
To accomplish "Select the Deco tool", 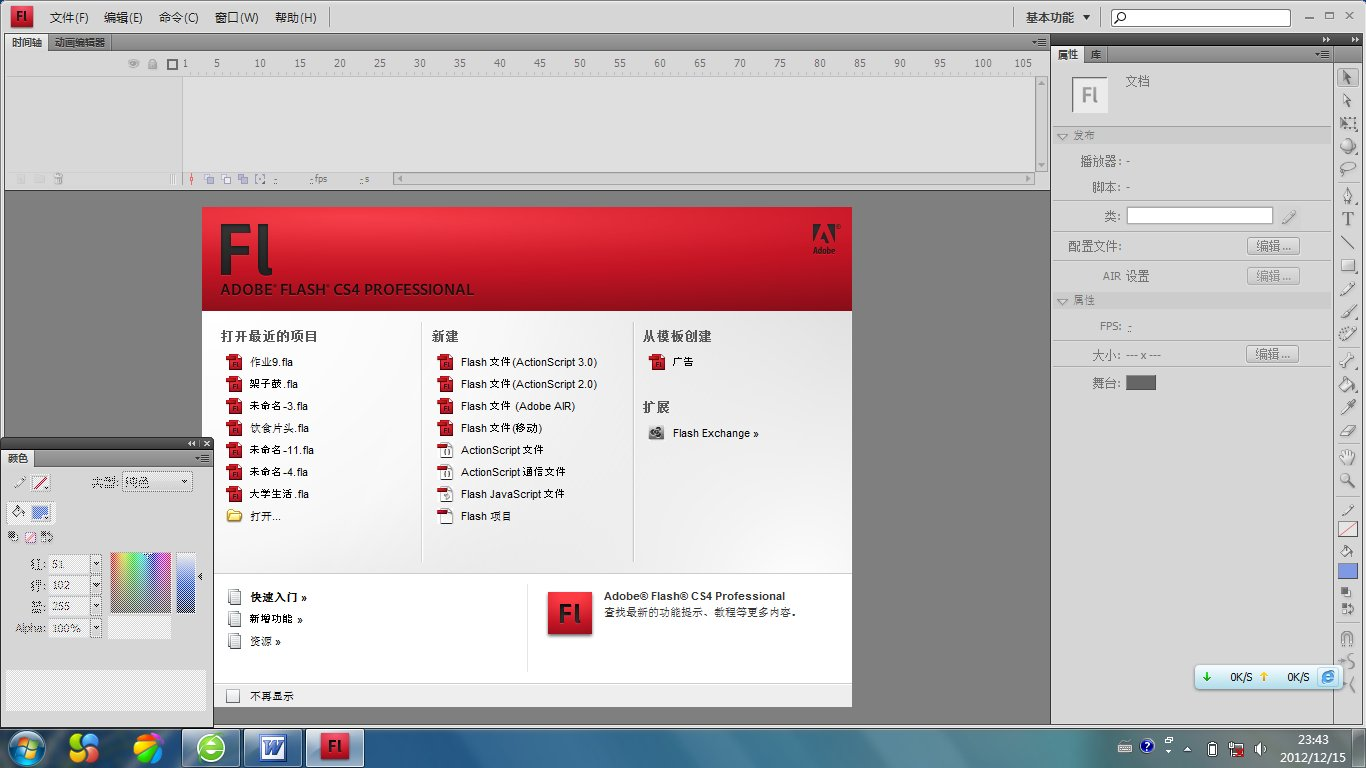I will (x=1347, y=335).
